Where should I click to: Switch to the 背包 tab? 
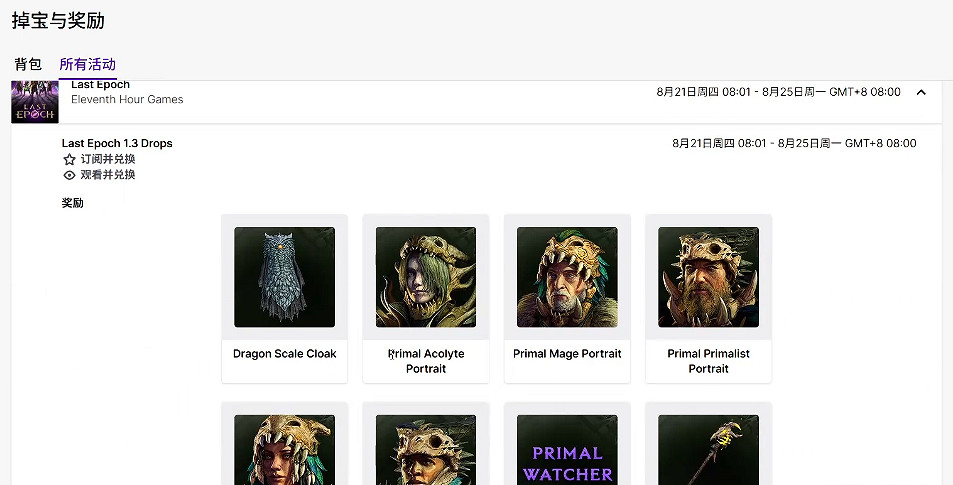[x=28, y=64]
